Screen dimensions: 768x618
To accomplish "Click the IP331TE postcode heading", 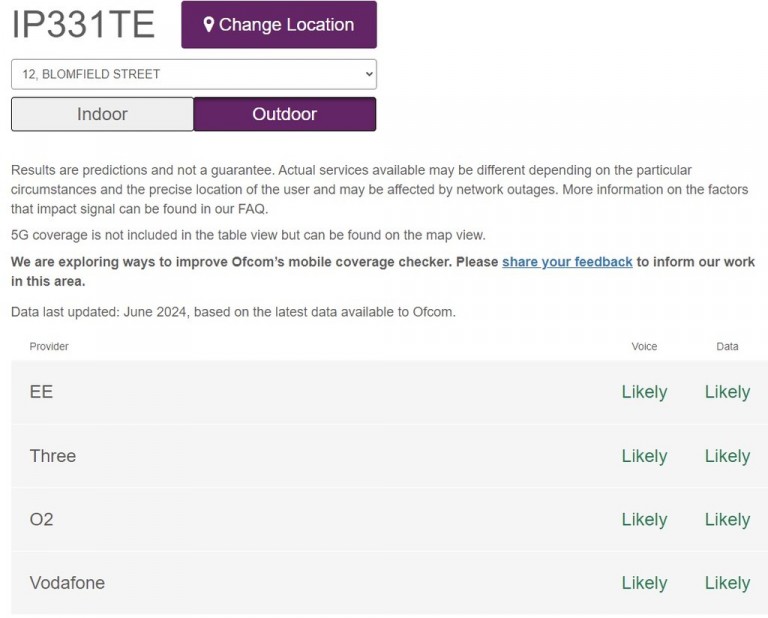I will coord(83,24).
